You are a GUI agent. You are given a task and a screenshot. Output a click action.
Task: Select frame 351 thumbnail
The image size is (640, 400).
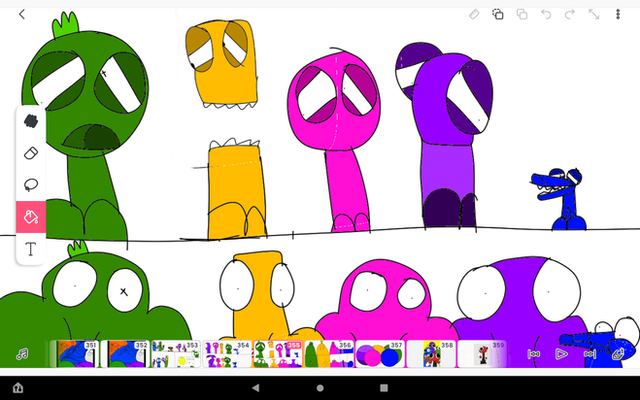(x=74, y=354)
